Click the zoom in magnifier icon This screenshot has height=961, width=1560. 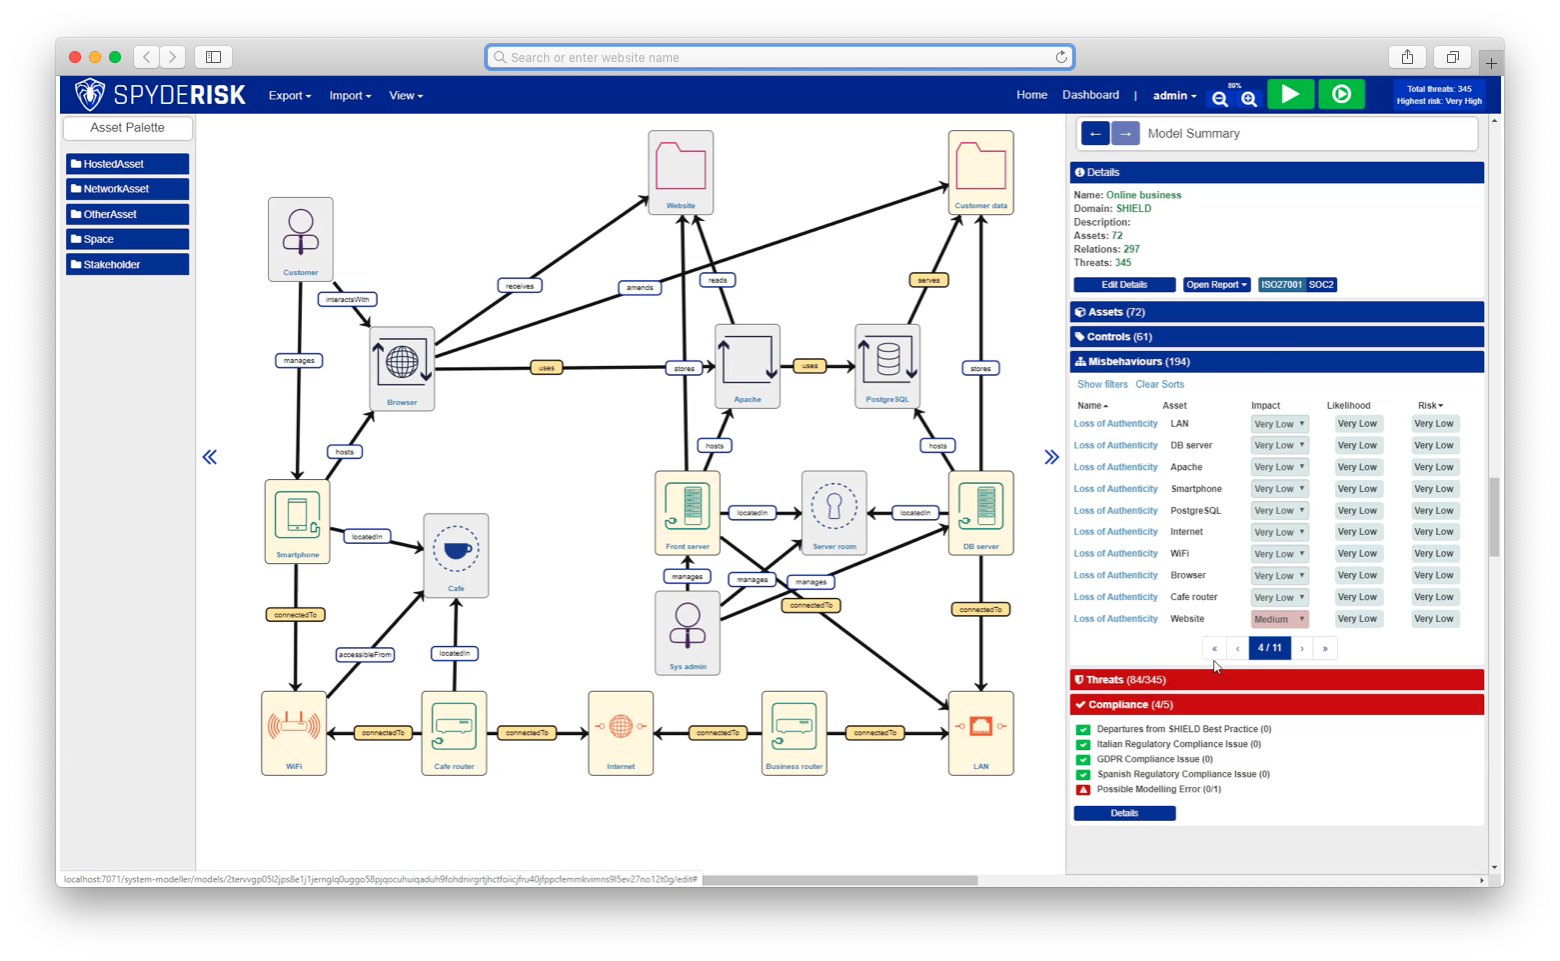(x=1249, y=98)
